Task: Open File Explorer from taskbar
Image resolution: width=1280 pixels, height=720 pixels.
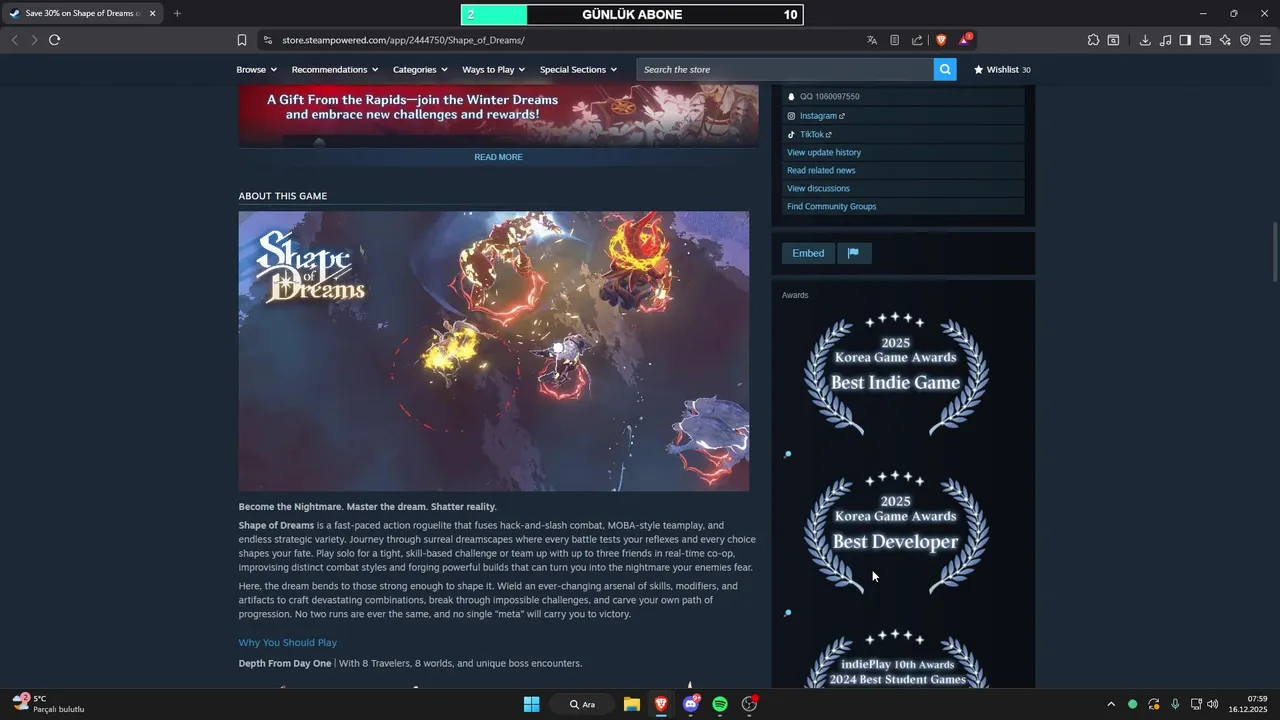Action: click(x=631, y=704)
